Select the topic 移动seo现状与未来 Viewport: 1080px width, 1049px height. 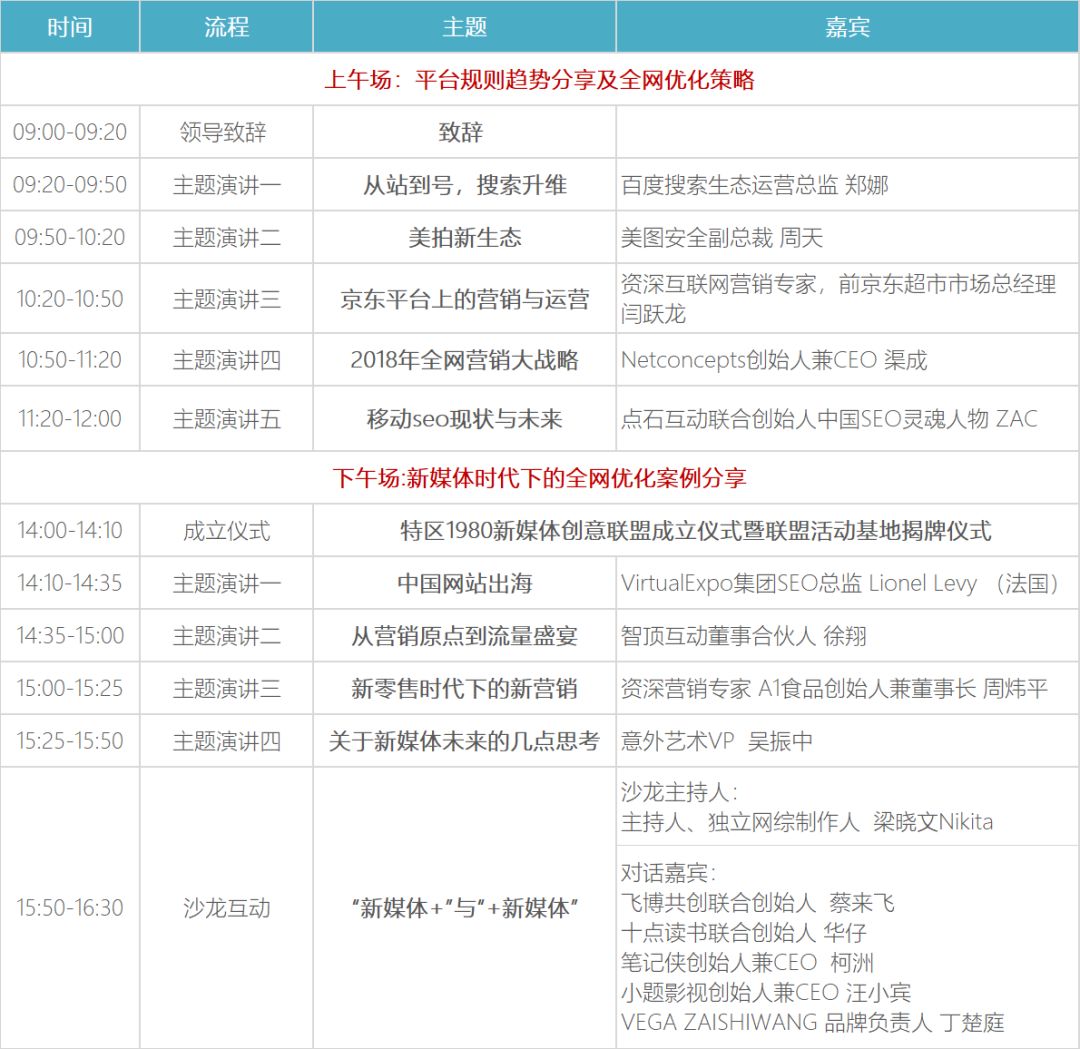(x=464, y=419)
